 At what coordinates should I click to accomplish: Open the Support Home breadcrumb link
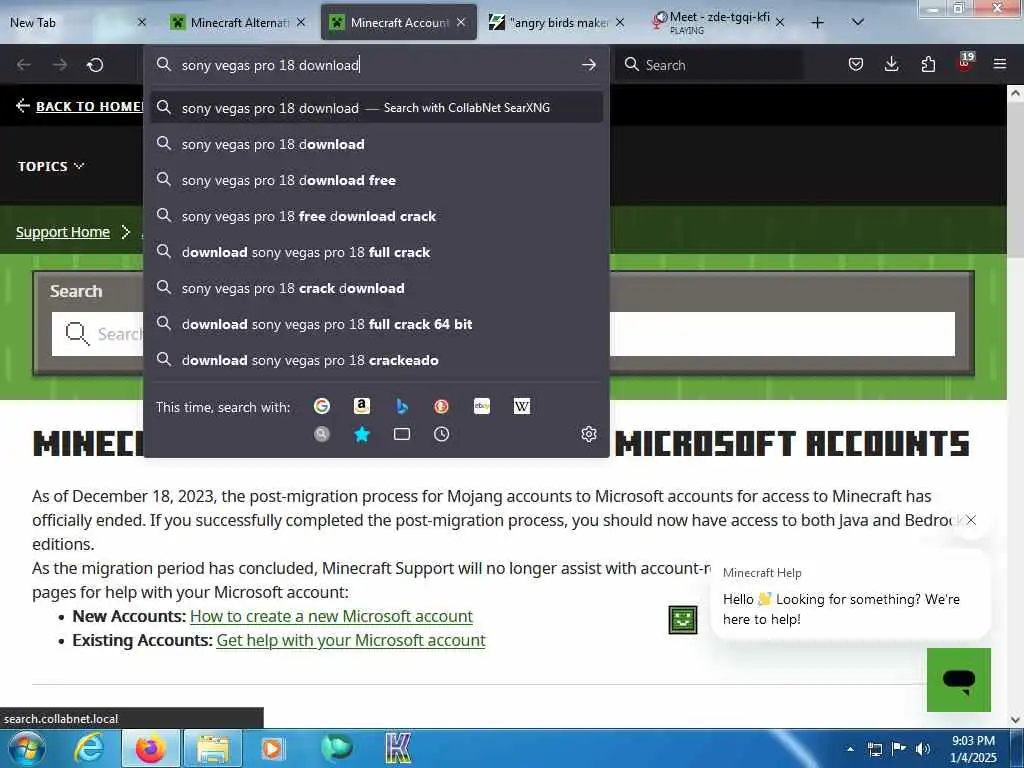(x=63, y=232)
